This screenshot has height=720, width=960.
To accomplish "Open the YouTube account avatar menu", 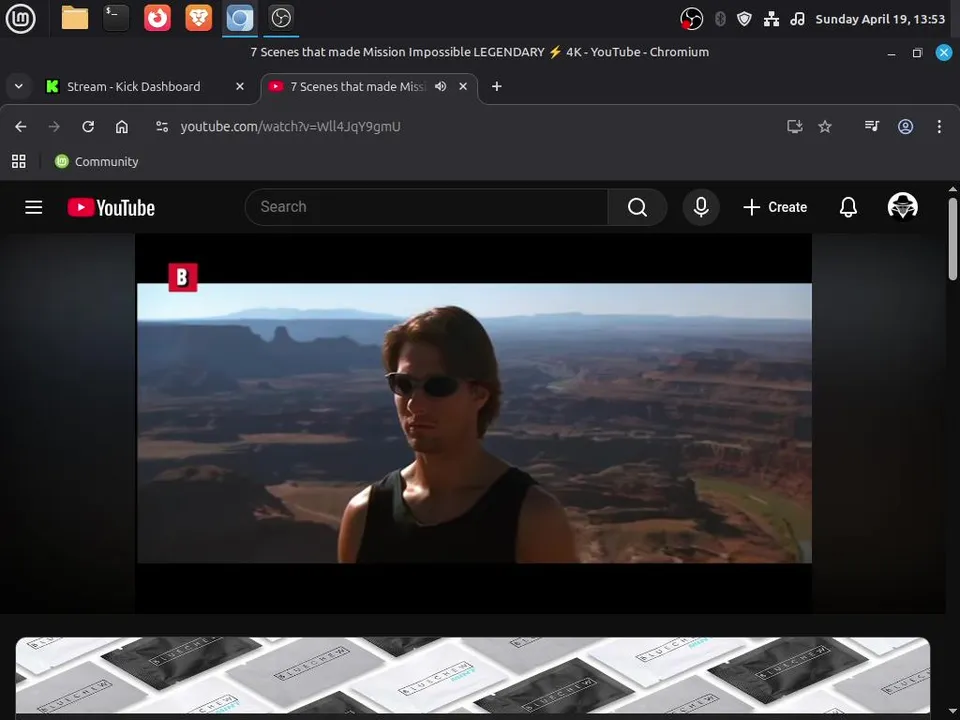I will click(902, 206).
